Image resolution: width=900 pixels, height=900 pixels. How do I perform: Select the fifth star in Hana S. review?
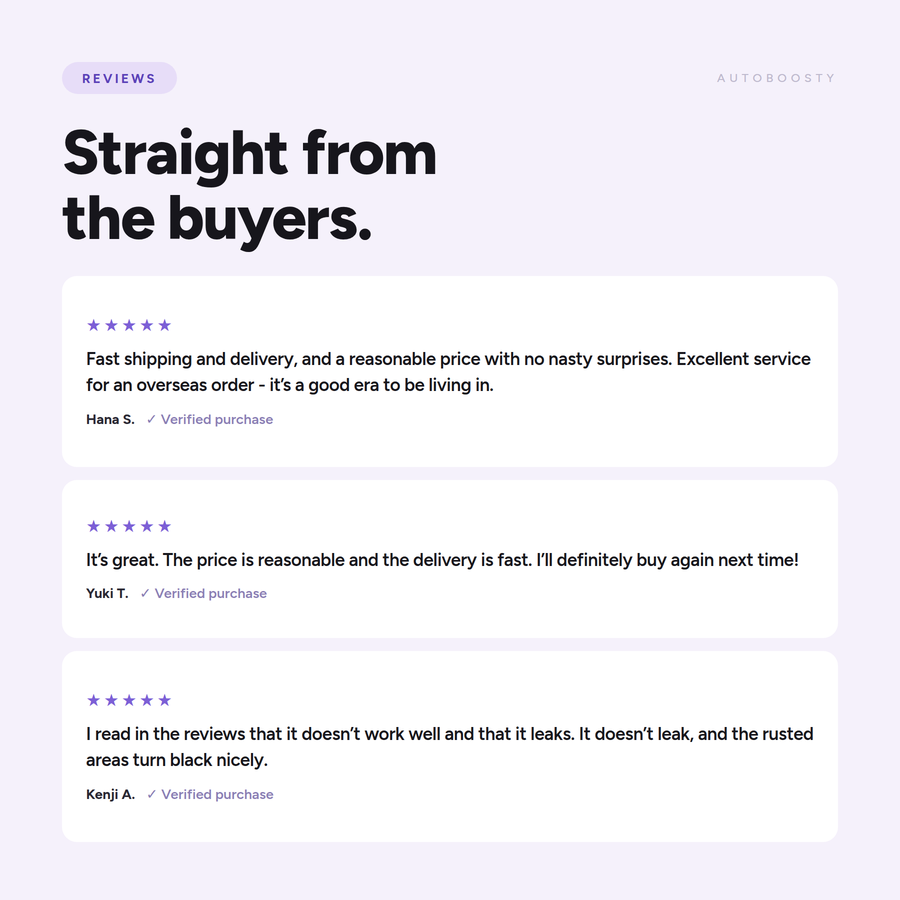[165, 325]
